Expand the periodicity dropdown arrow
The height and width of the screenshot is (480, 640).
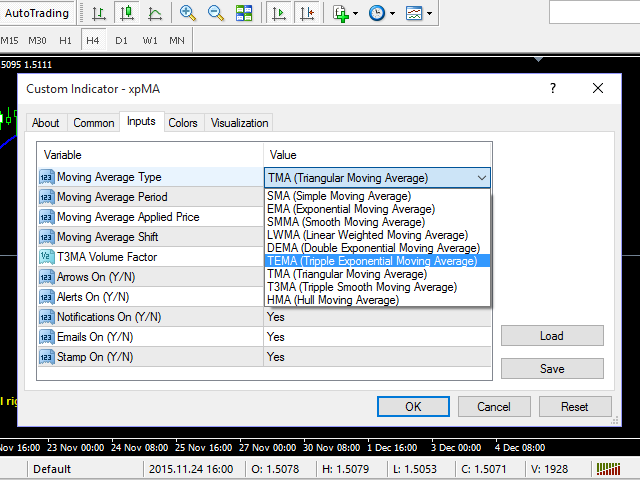click(x=392, y=13)
